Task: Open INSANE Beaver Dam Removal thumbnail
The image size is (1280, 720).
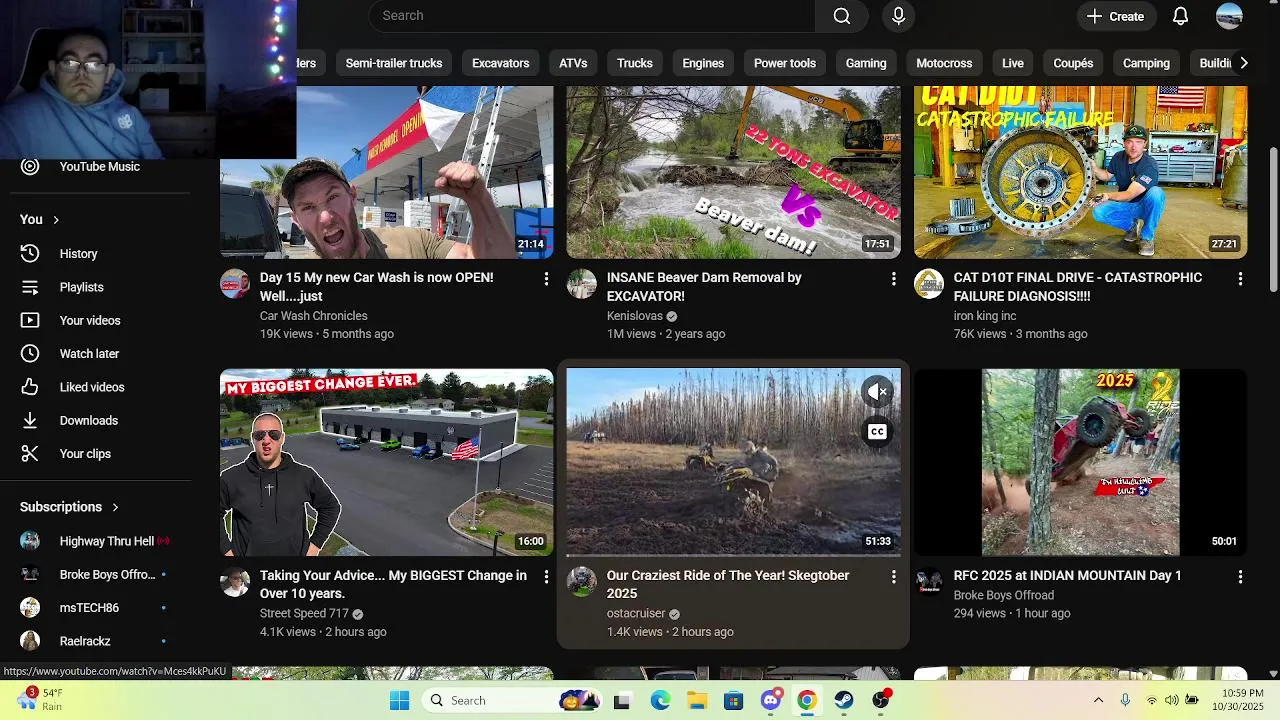Action: click(733, 172)
